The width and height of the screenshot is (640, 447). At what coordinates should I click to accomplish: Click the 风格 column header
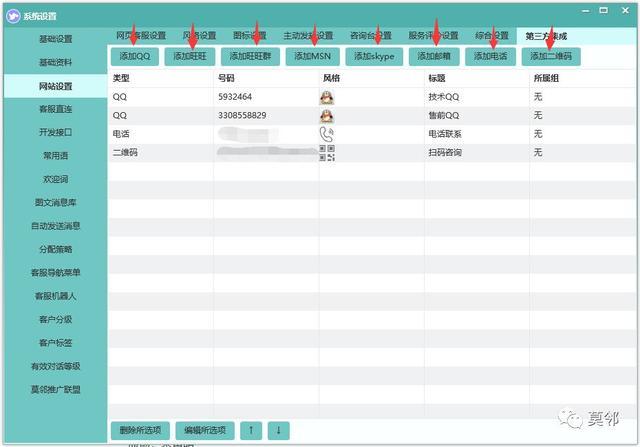[371, 78]
